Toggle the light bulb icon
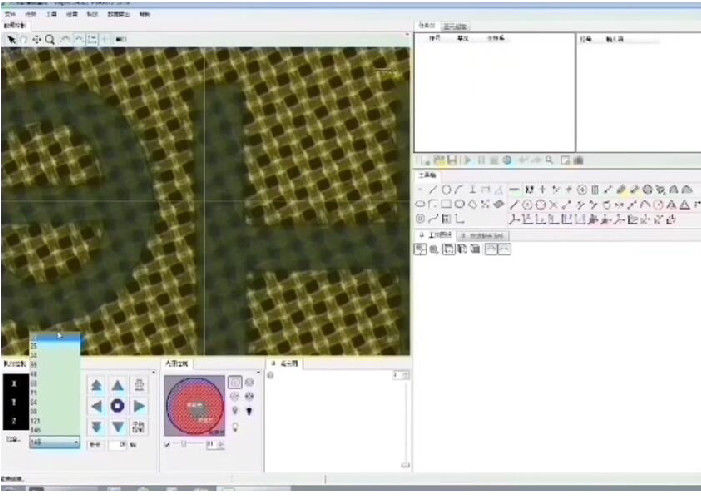Image resolution: width=701 pixels, height=501 pixels. point(234,426)
